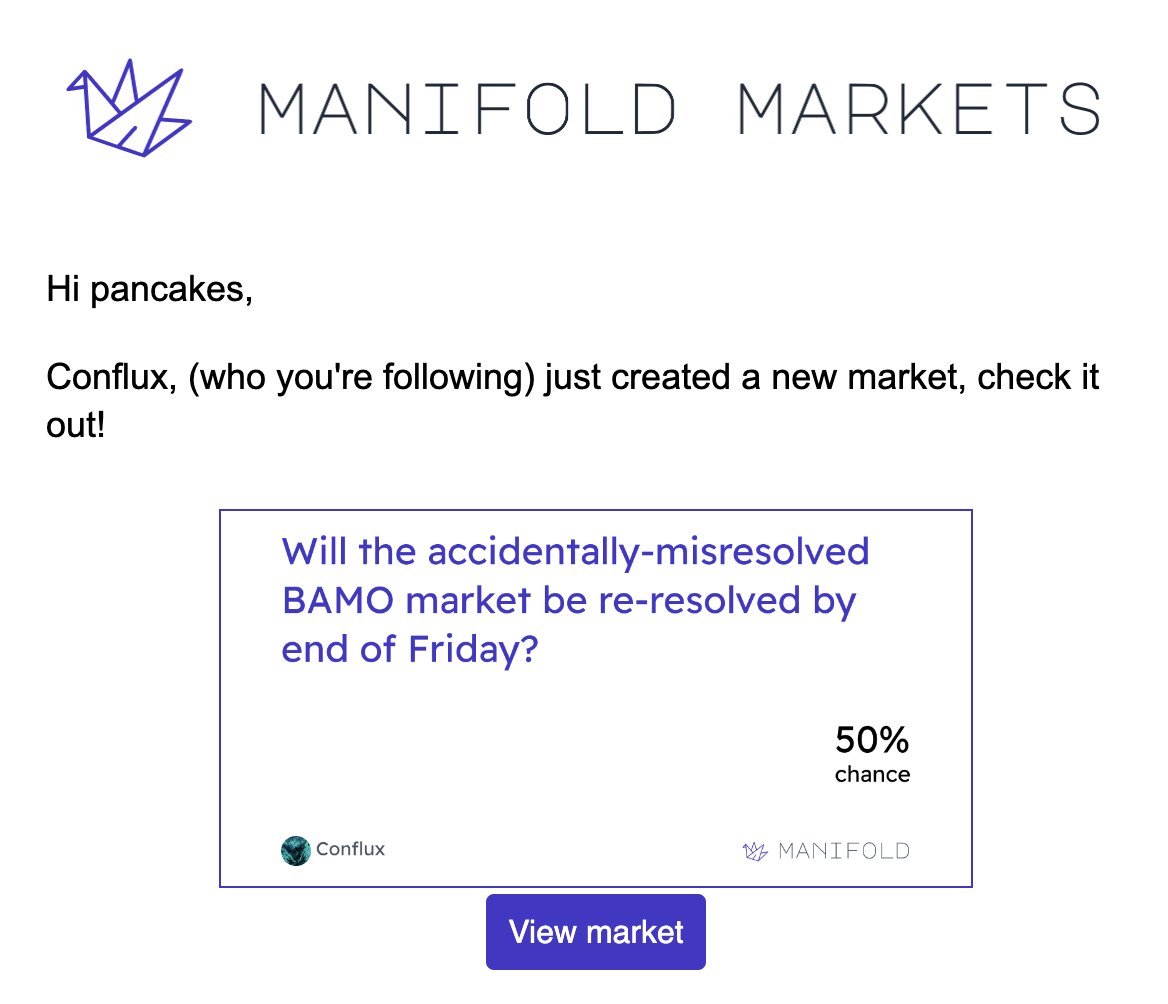Click the small MANIFOLD text in card footer
This screenshot has height=1004, width=1168.
point(844,851)
